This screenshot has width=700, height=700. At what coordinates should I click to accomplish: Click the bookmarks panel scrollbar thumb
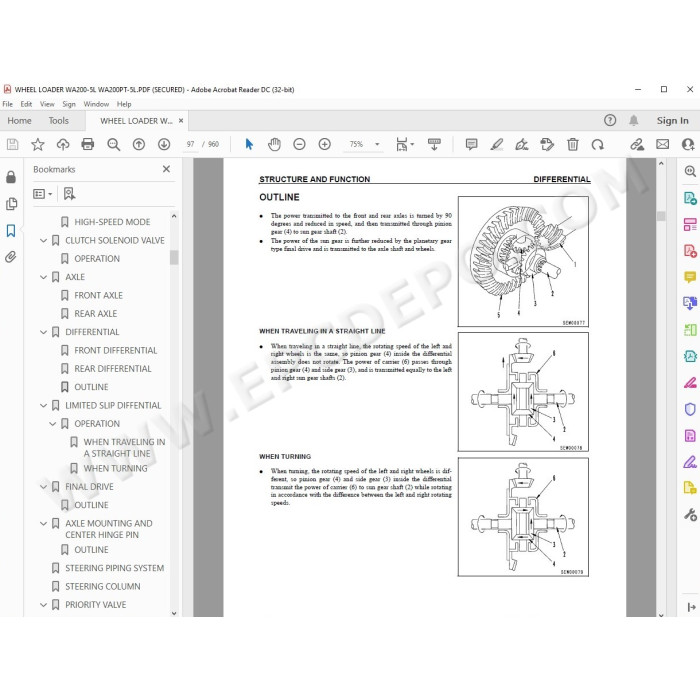174,257
